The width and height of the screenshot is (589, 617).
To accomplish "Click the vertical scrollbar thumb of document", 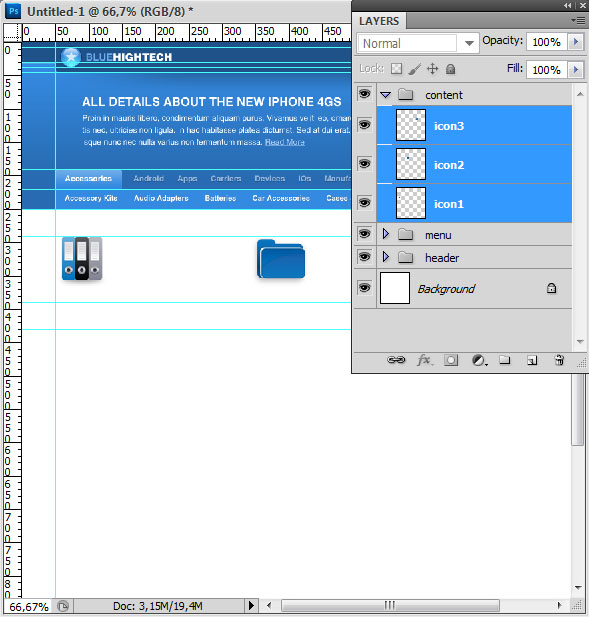I will click(x=578, y=409).
